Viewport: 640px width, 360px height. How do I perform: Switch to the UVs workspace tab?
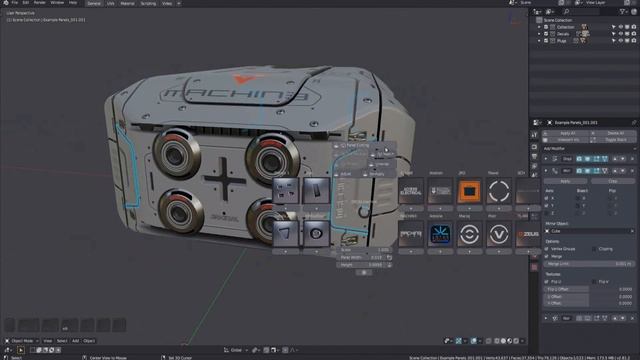[x=111, y=3]
